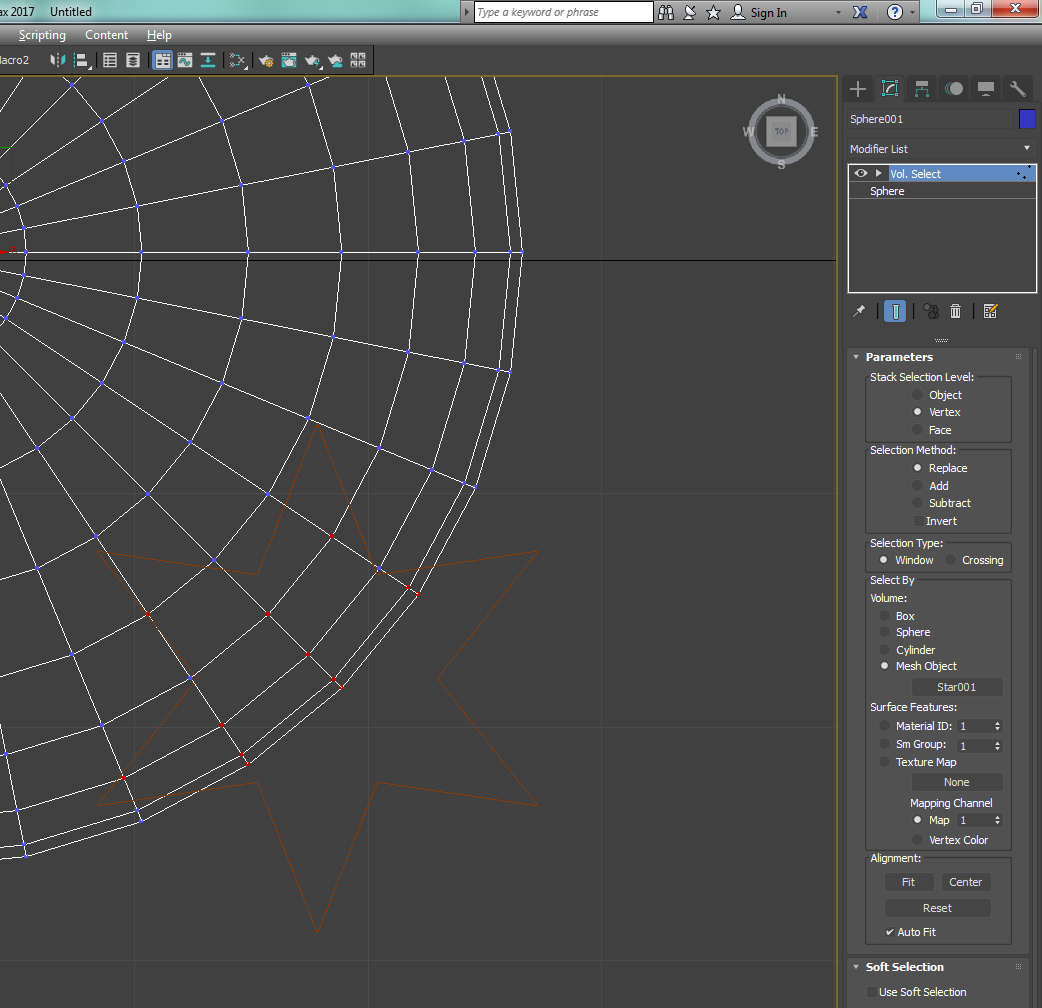Click the Top face of ViewCube
The width and height of the screenshot is (1042, 1008).
[781, 131]
